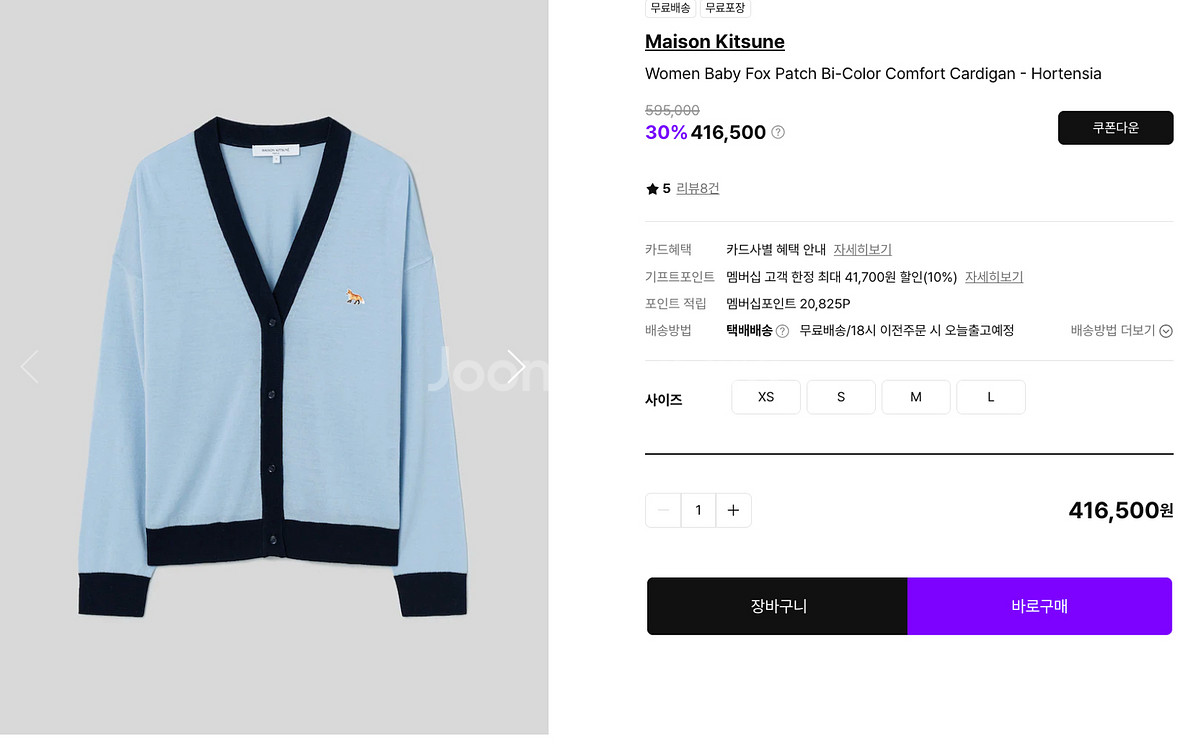Screen dimensions: 1203x750
Task: Select size L option
Action: coord(990,397)
